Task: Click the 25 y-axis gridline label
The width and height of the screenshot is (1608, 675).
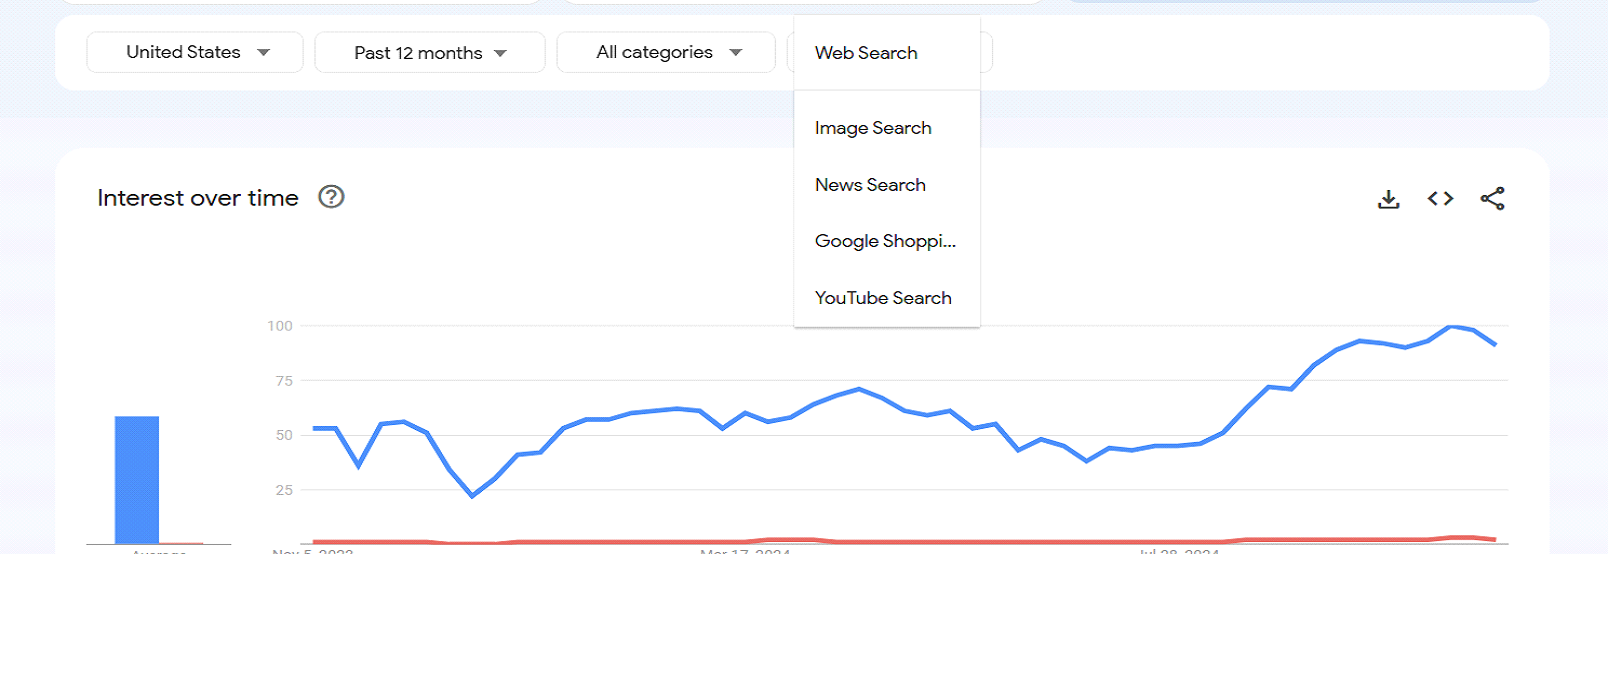Action: 284,490
